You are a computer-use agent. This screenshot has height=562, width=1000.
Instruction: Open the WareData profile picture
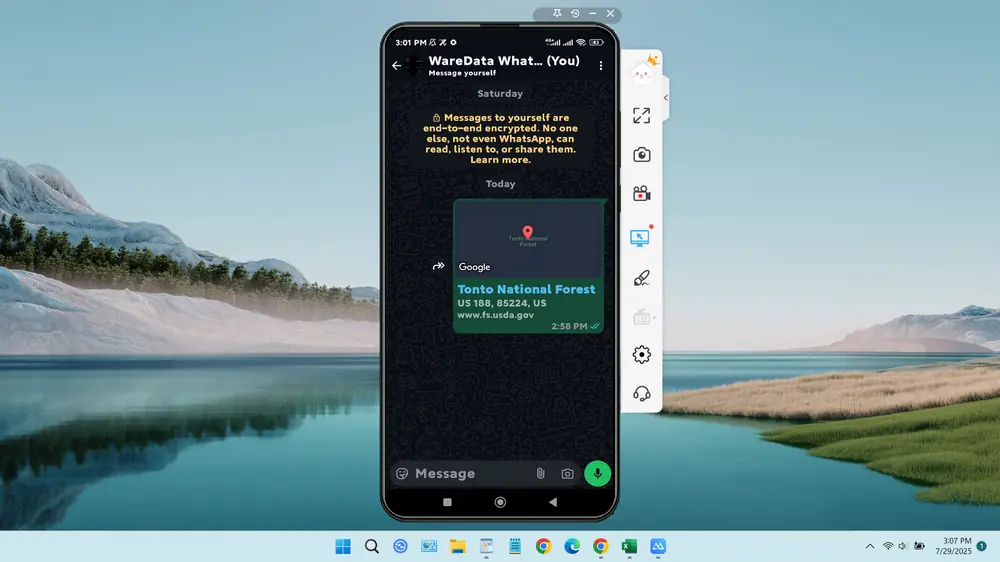pos(415,65)
